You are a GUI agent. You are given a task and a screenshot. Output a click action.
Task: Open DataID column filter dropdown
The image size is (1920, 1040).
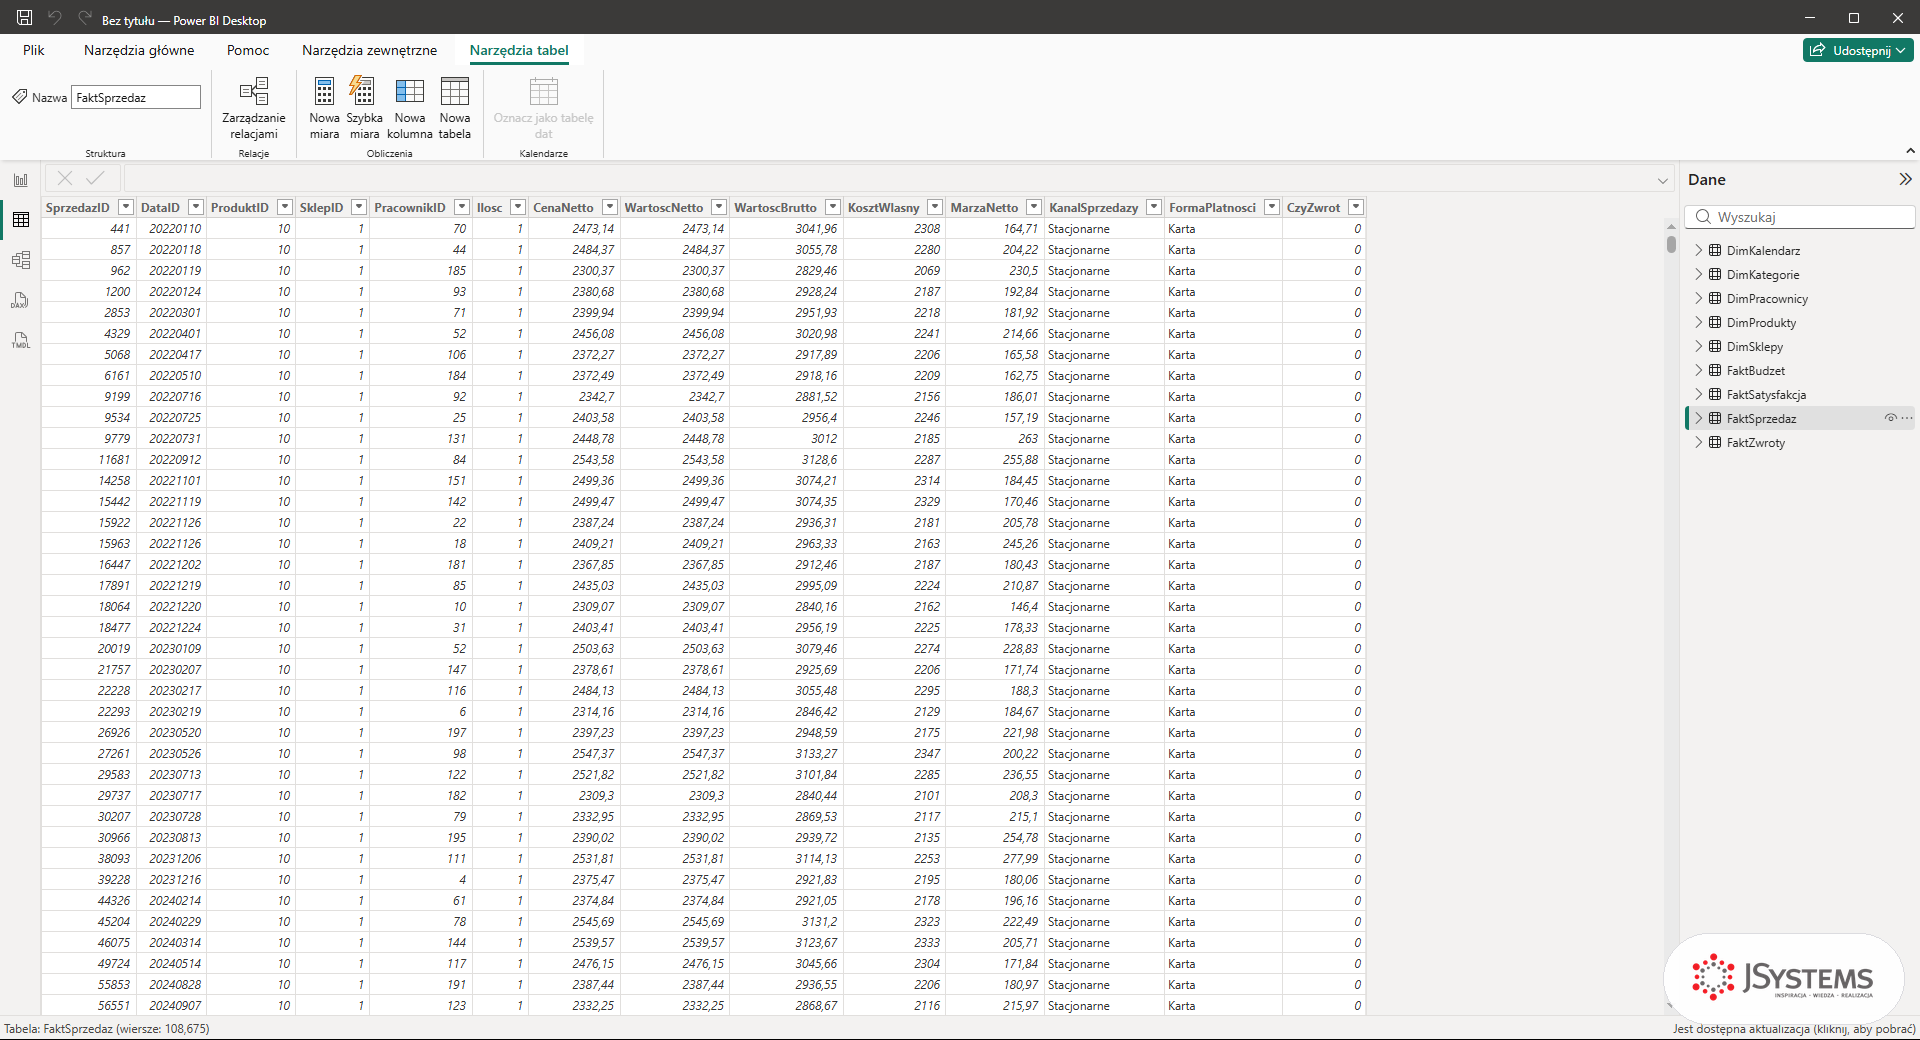196,207
